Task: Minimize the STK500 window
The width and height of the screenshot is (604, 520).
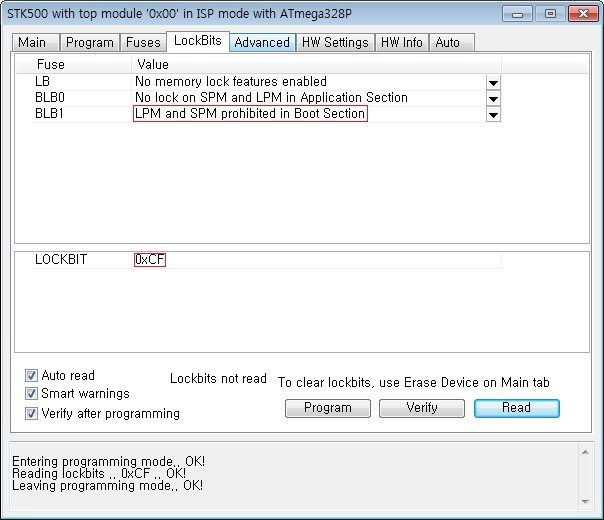Action: coord(517,14)
